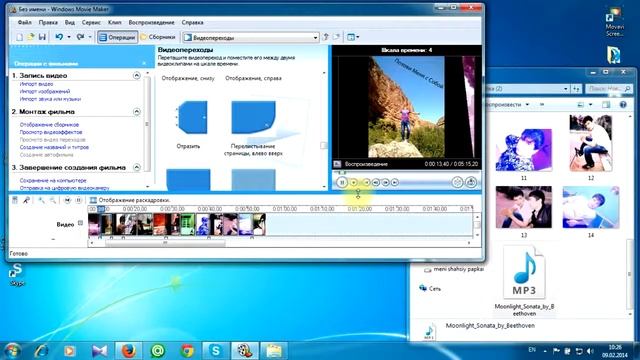
Task: Step to next frame in preview
Action: point(385,182)
